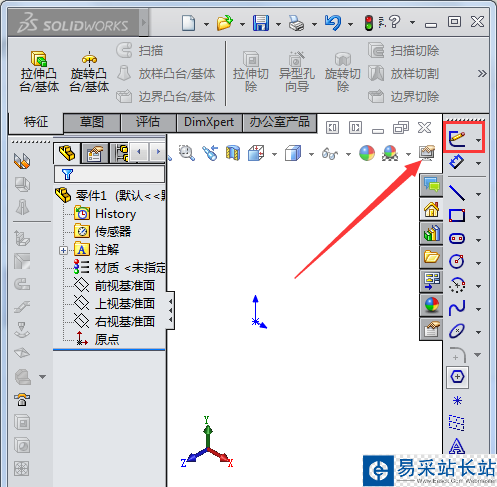Click the Section View icon
Image resolution: width=497 pixels, height=487 pixels.
pyautogui.click(x=233, y=153)
